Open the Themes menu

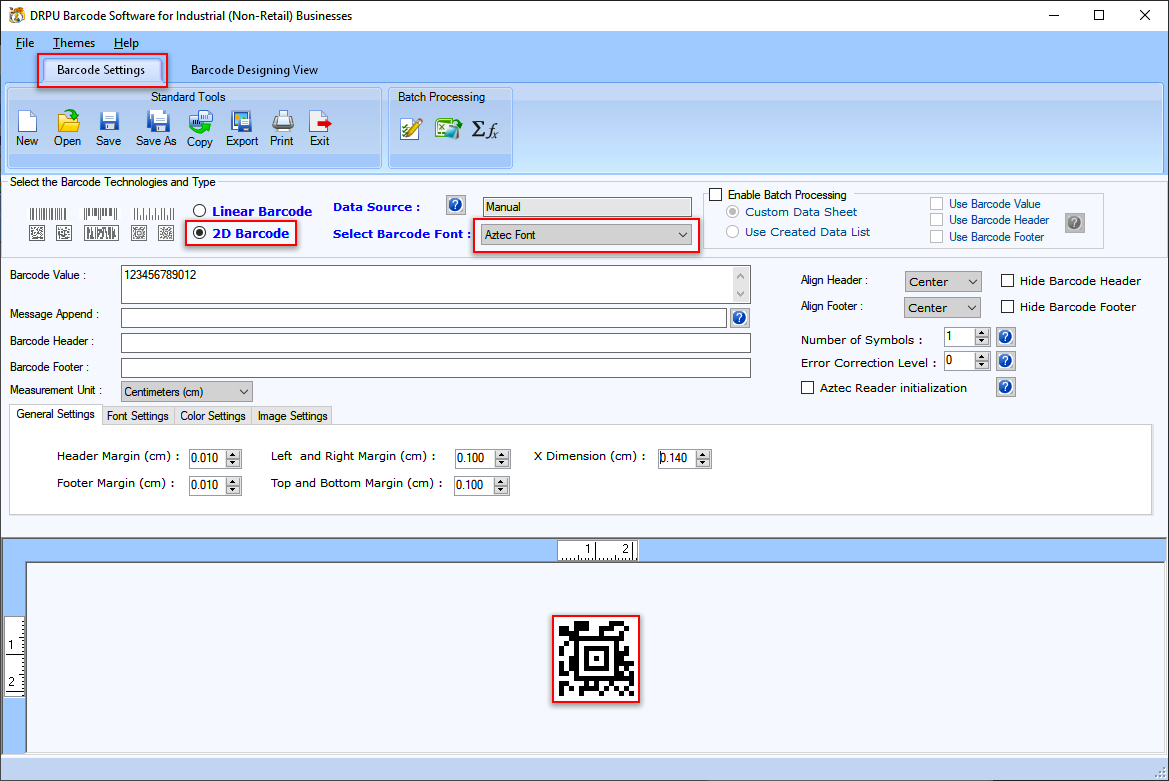pyautogui.click(x=74, y=43)
